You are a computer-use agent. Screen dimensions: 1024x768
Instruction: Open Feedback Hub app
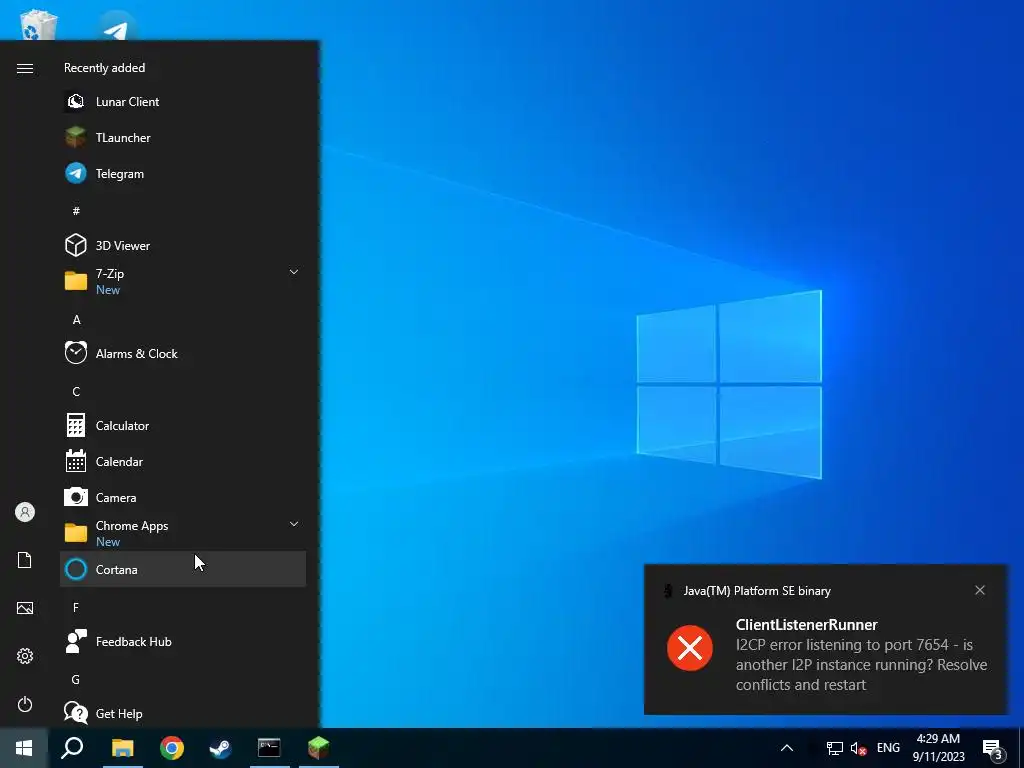(x=183, y=642)
